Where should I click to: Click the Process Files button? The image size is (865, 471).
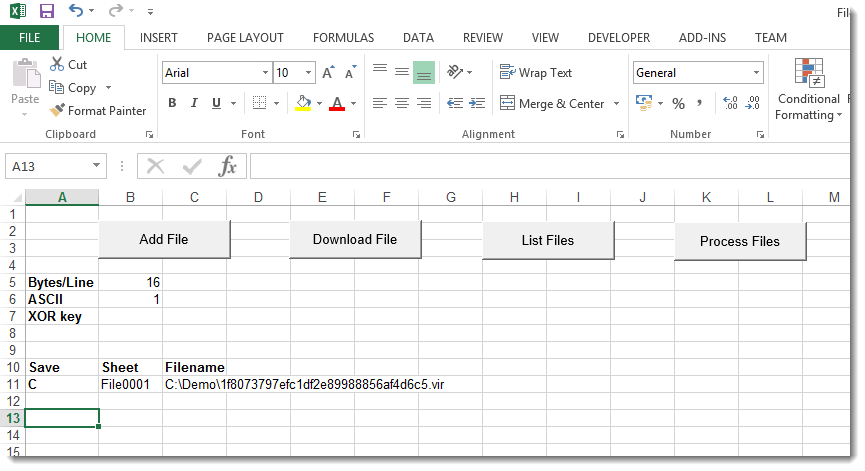pos(740,241)
